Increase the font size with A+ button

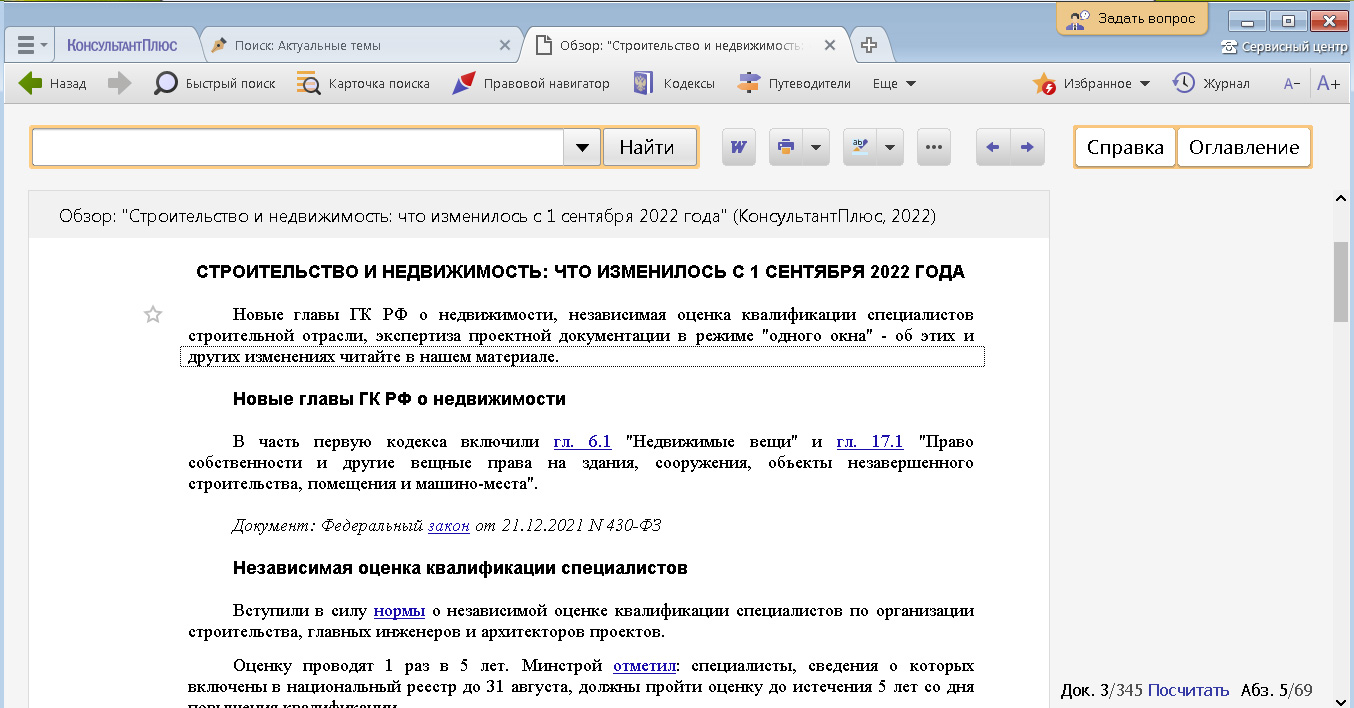(1328, 84)
